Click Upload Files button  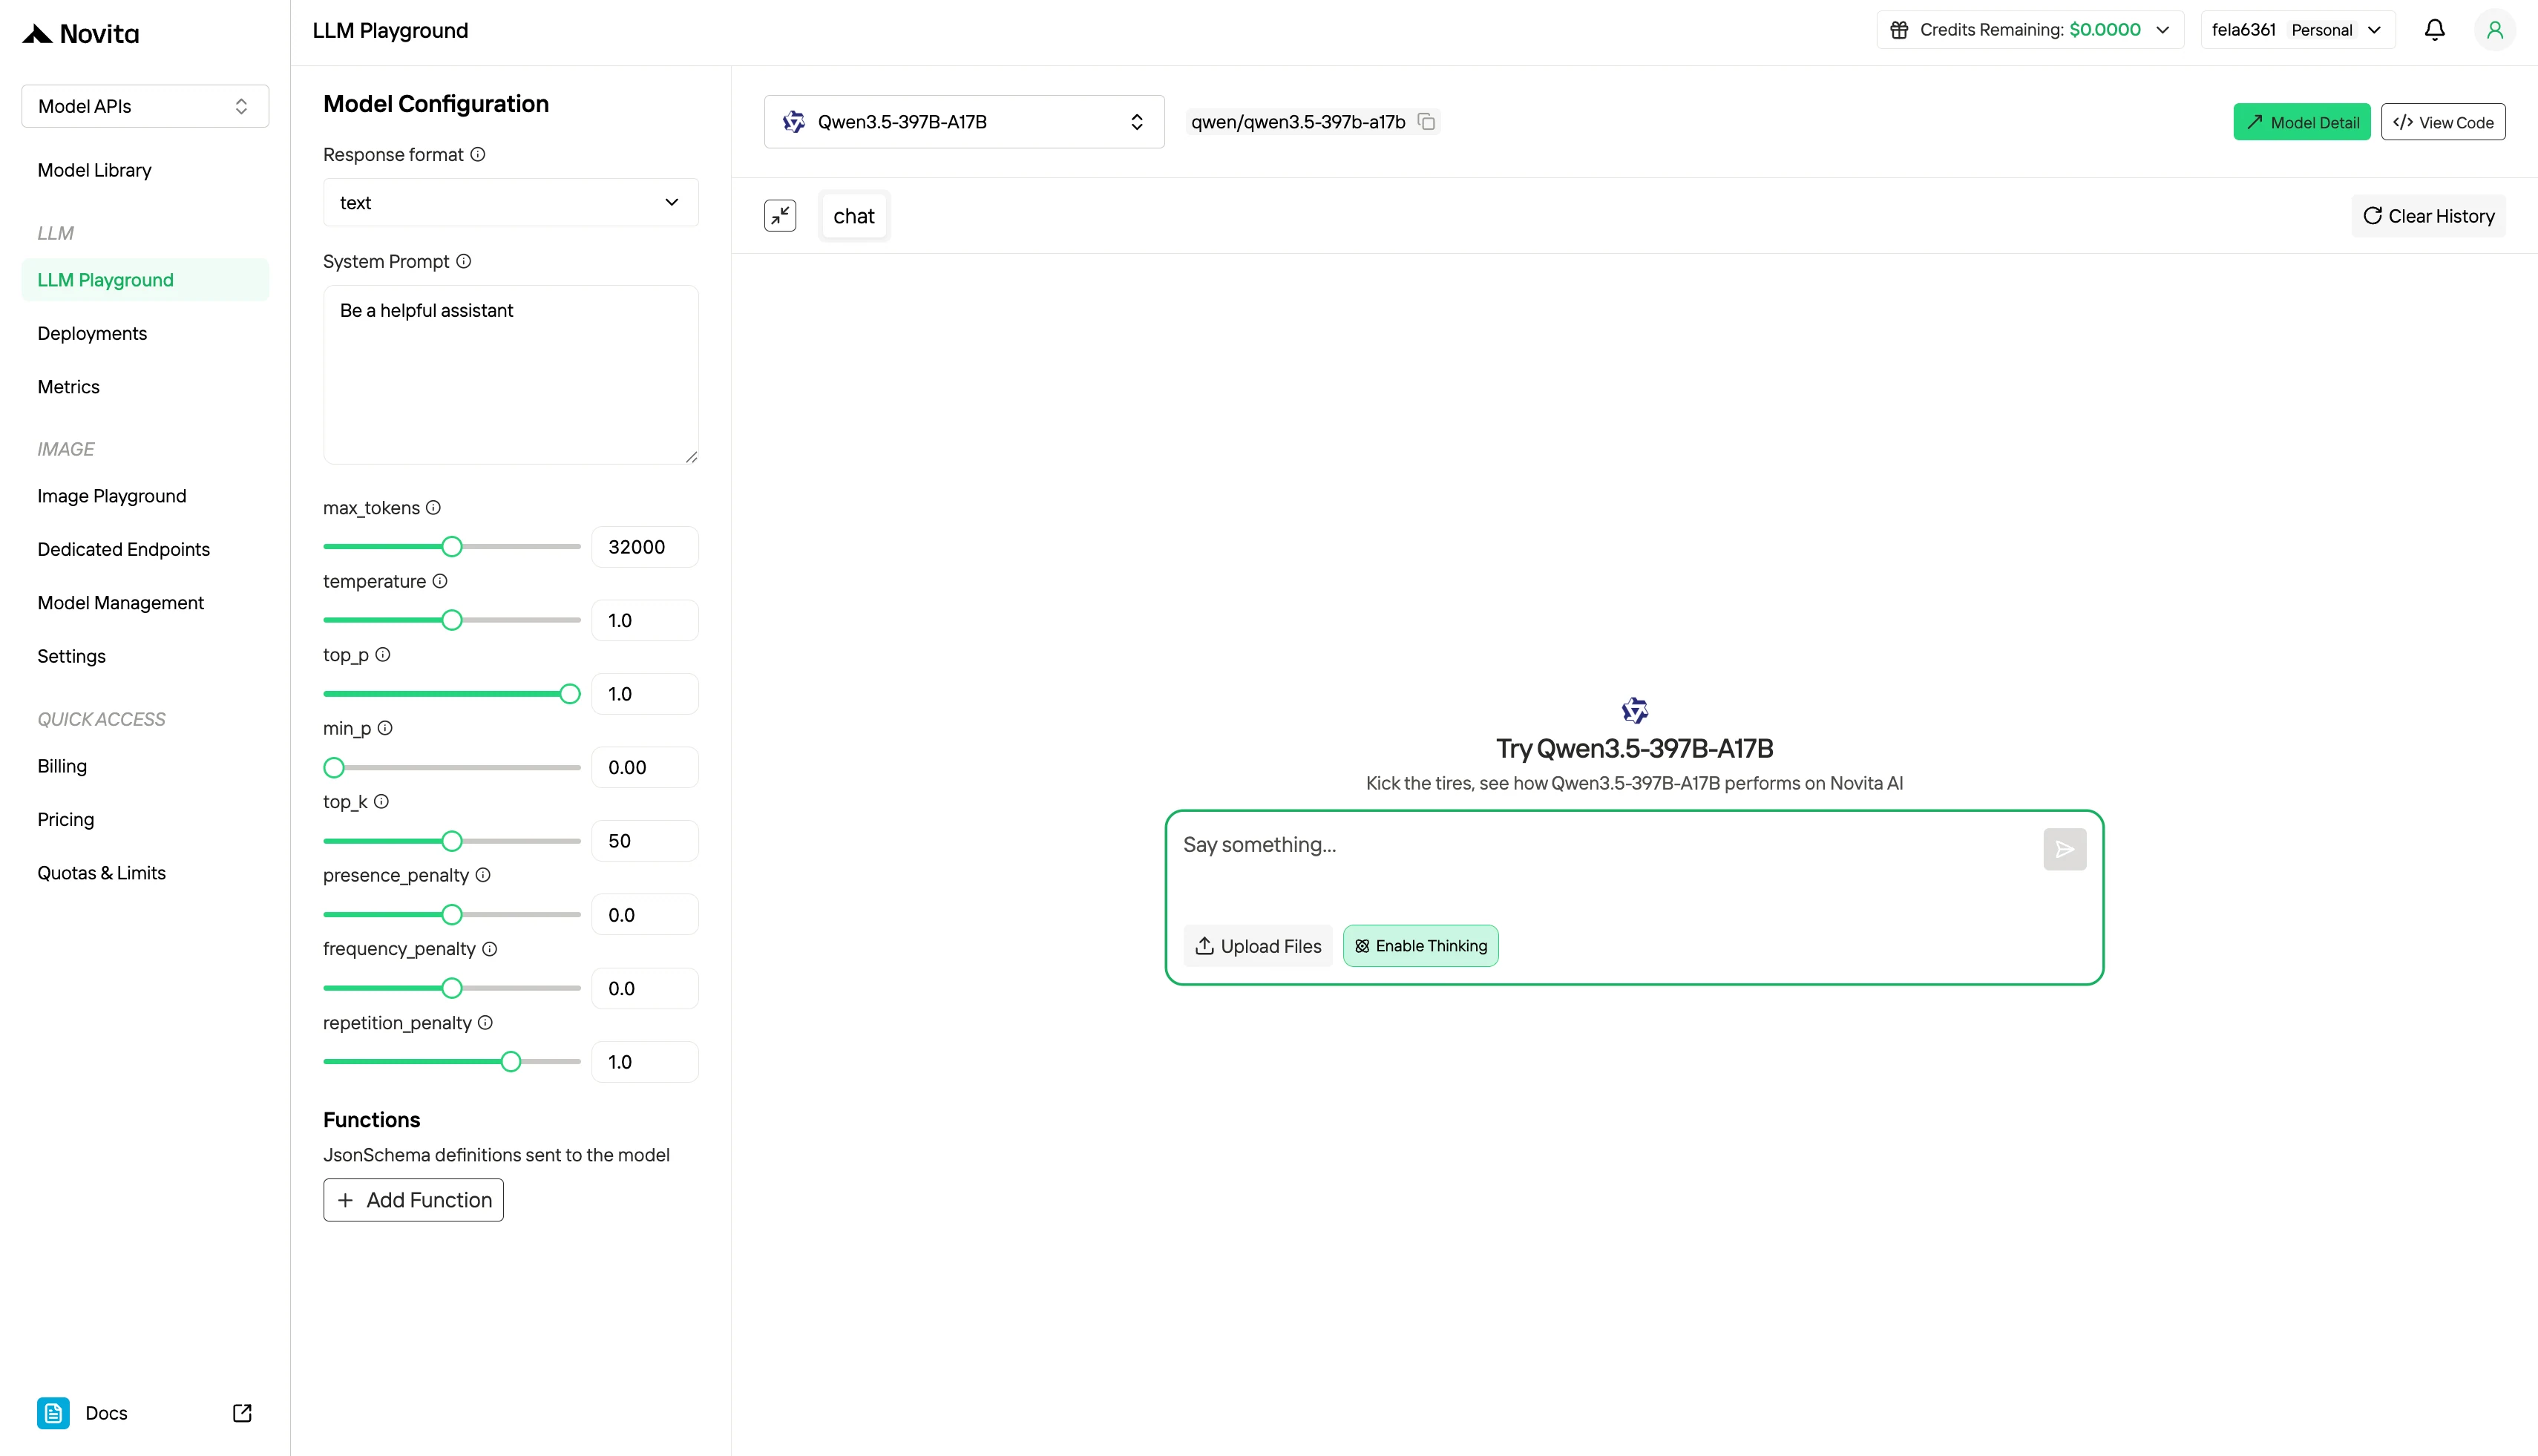coord(1257,946)
